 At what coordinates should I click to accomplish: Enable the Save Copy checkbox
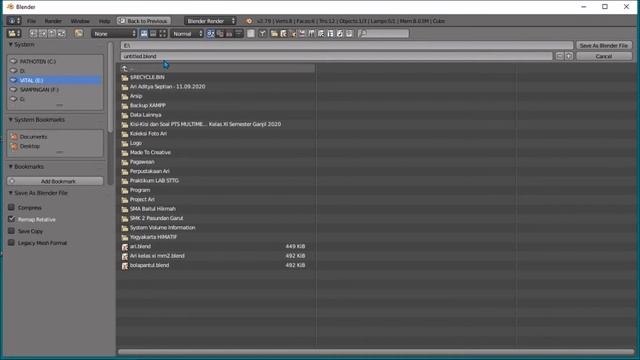click(x=11, y=231)
